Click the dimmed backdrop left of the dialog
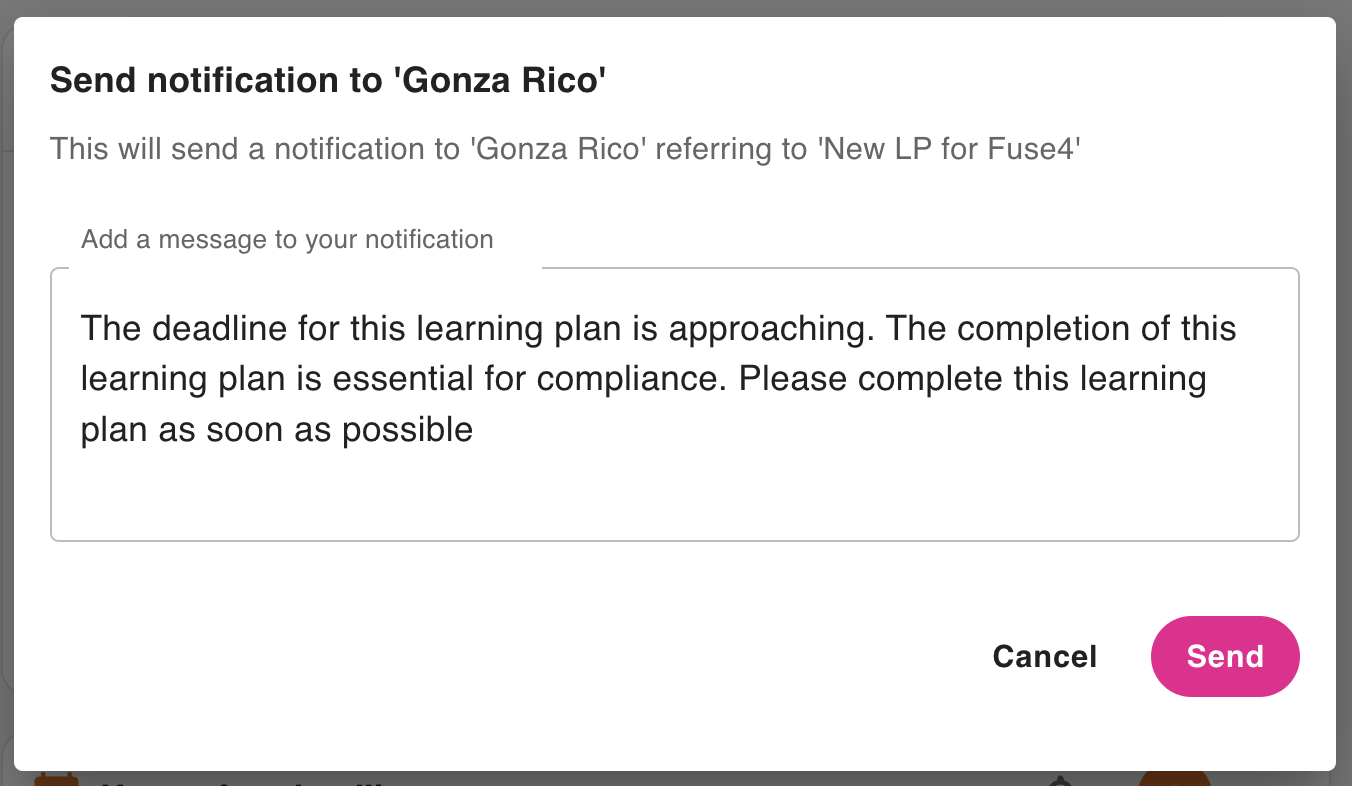This screenshot has height=786, width=1352. point(6,400)
